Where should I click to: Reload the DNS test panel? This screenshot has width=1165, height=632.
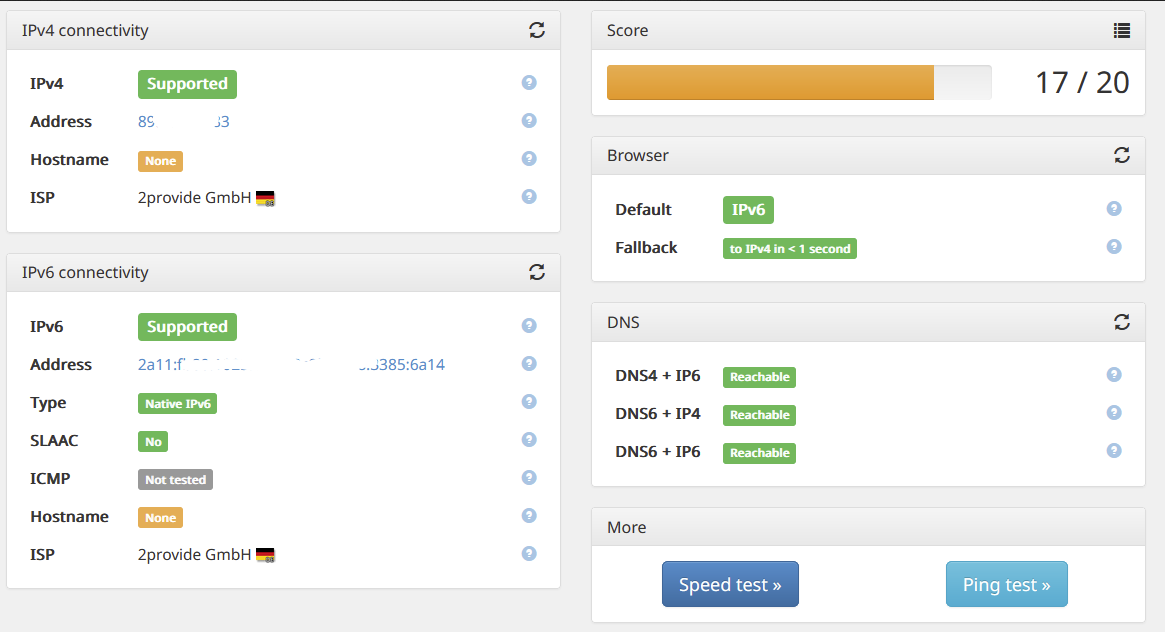tap(1122, 322)
